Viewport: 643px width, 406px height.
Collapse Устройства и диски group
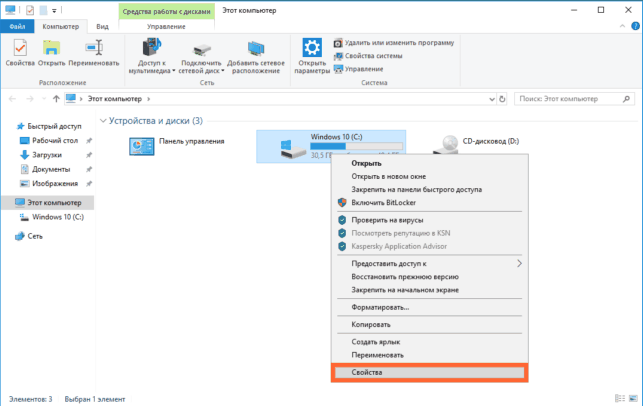click(x=103, y=121)
